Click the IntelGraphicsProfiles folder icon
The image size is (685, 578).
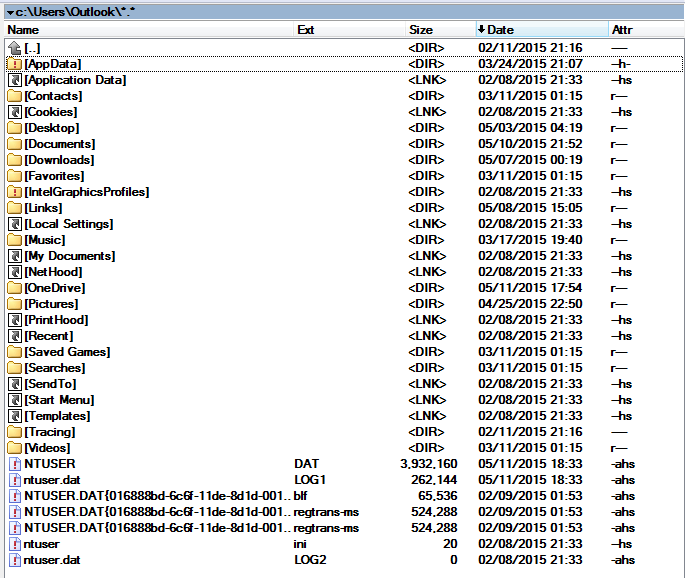tap(14, 192)
